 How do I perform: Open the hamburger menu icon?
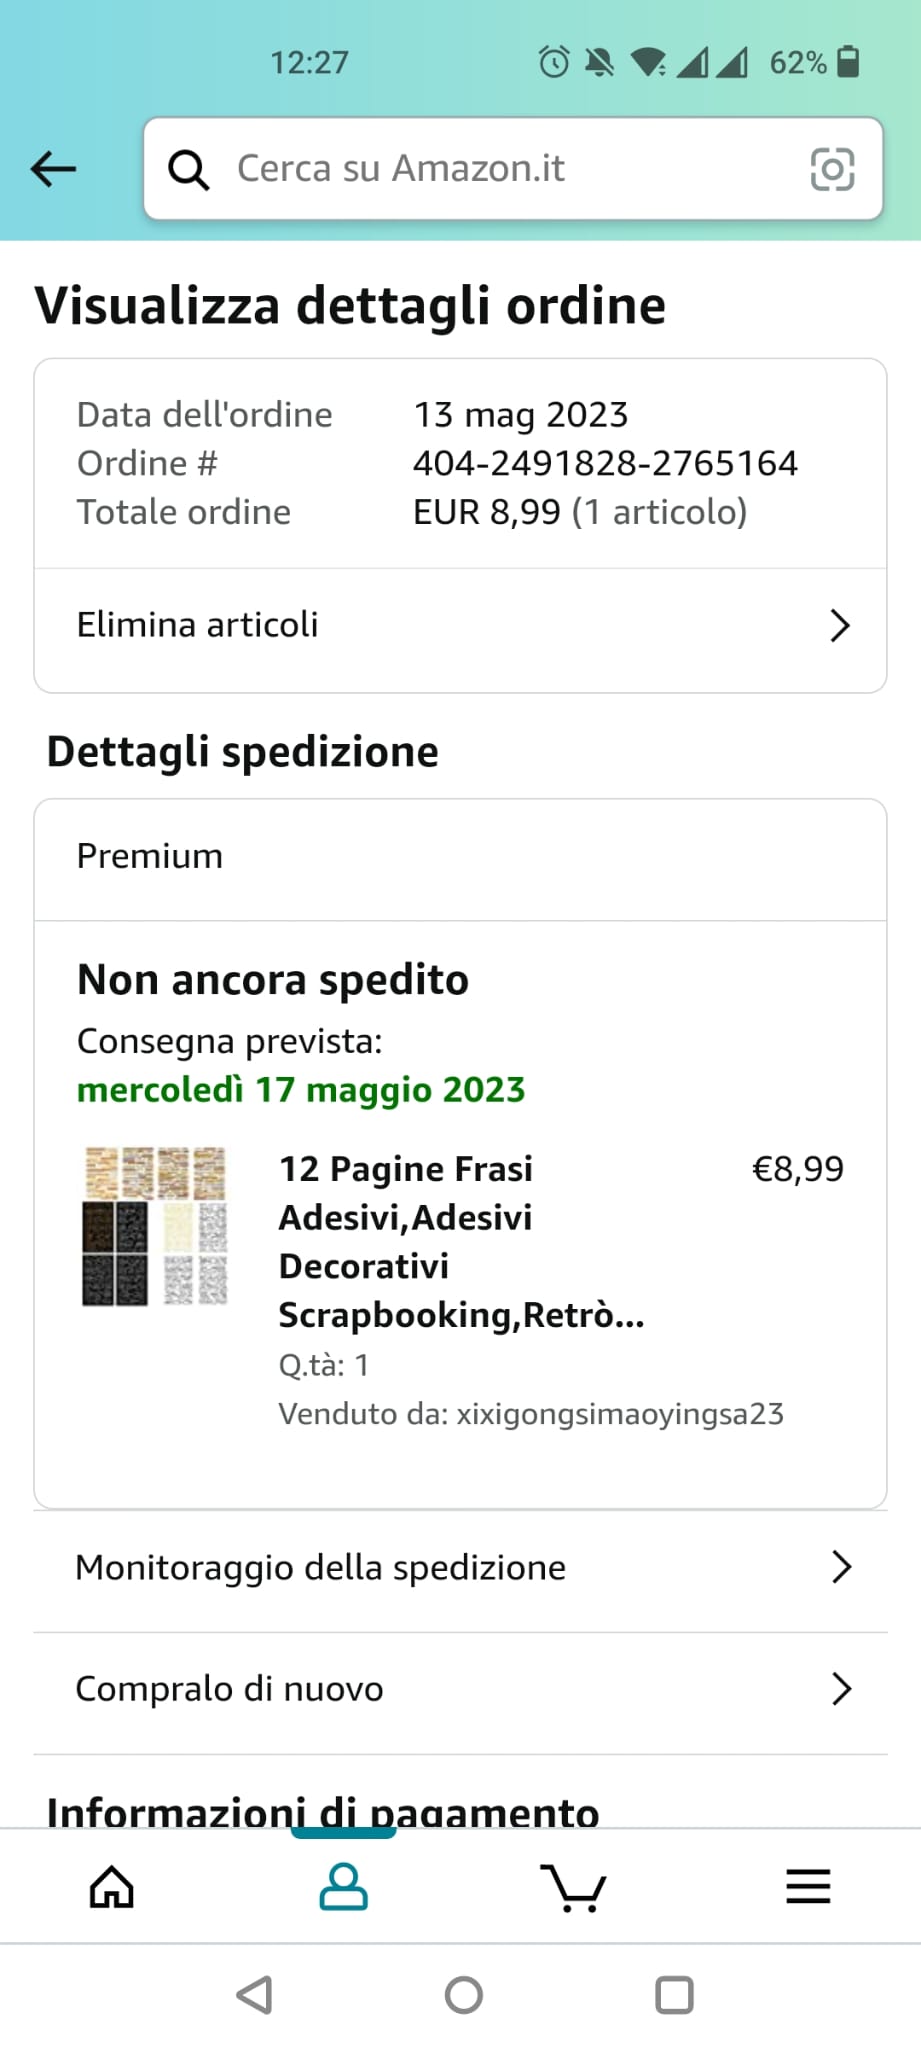807,1887
